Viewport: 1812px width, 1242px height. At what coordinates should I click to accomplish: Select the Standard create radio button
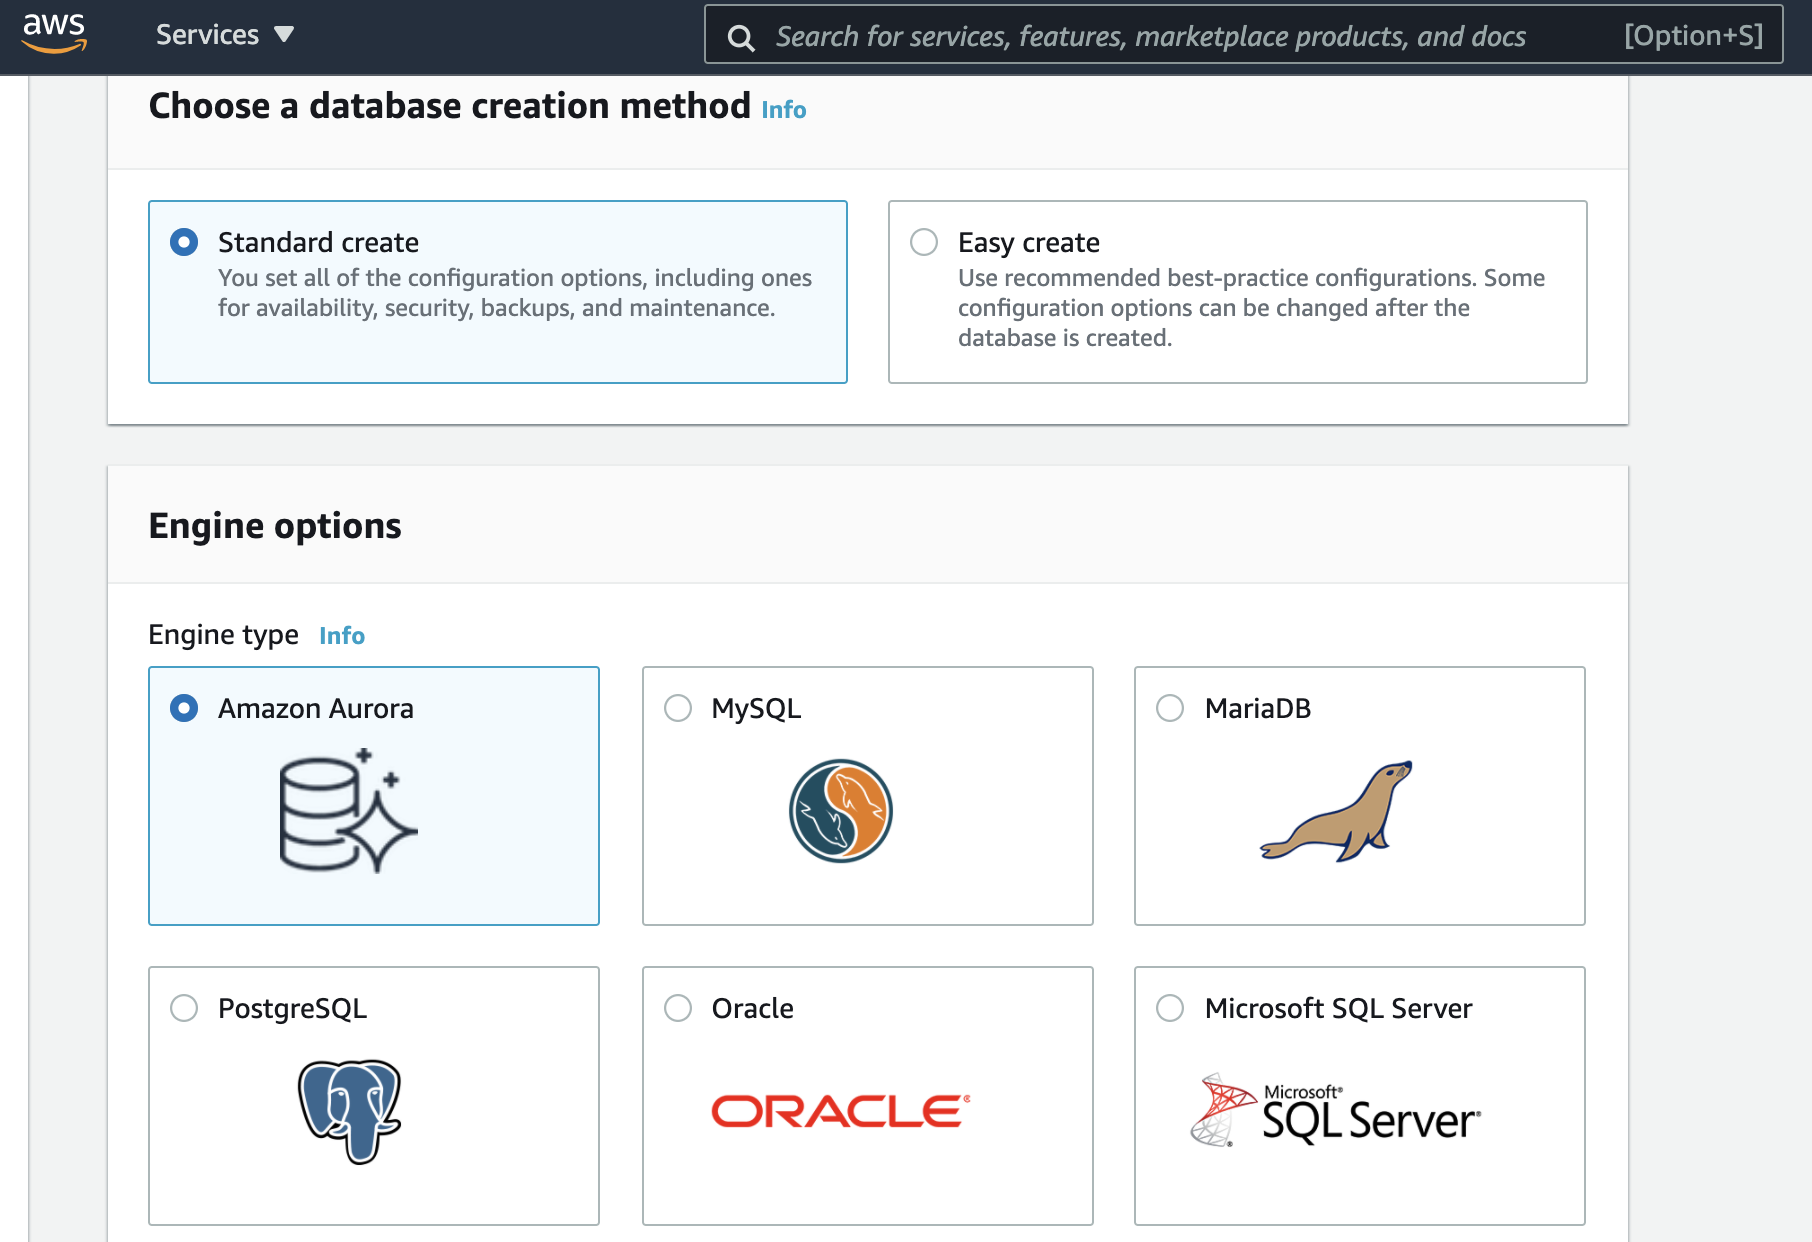(184, 242)
